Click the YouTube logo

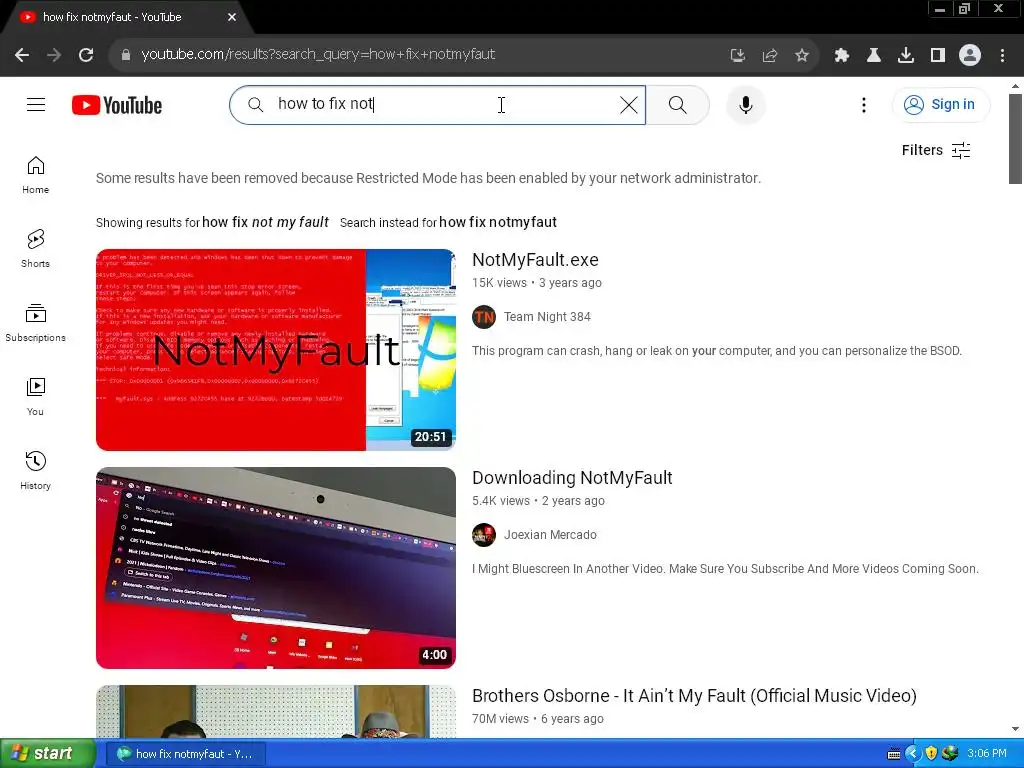tap(117, 105)
